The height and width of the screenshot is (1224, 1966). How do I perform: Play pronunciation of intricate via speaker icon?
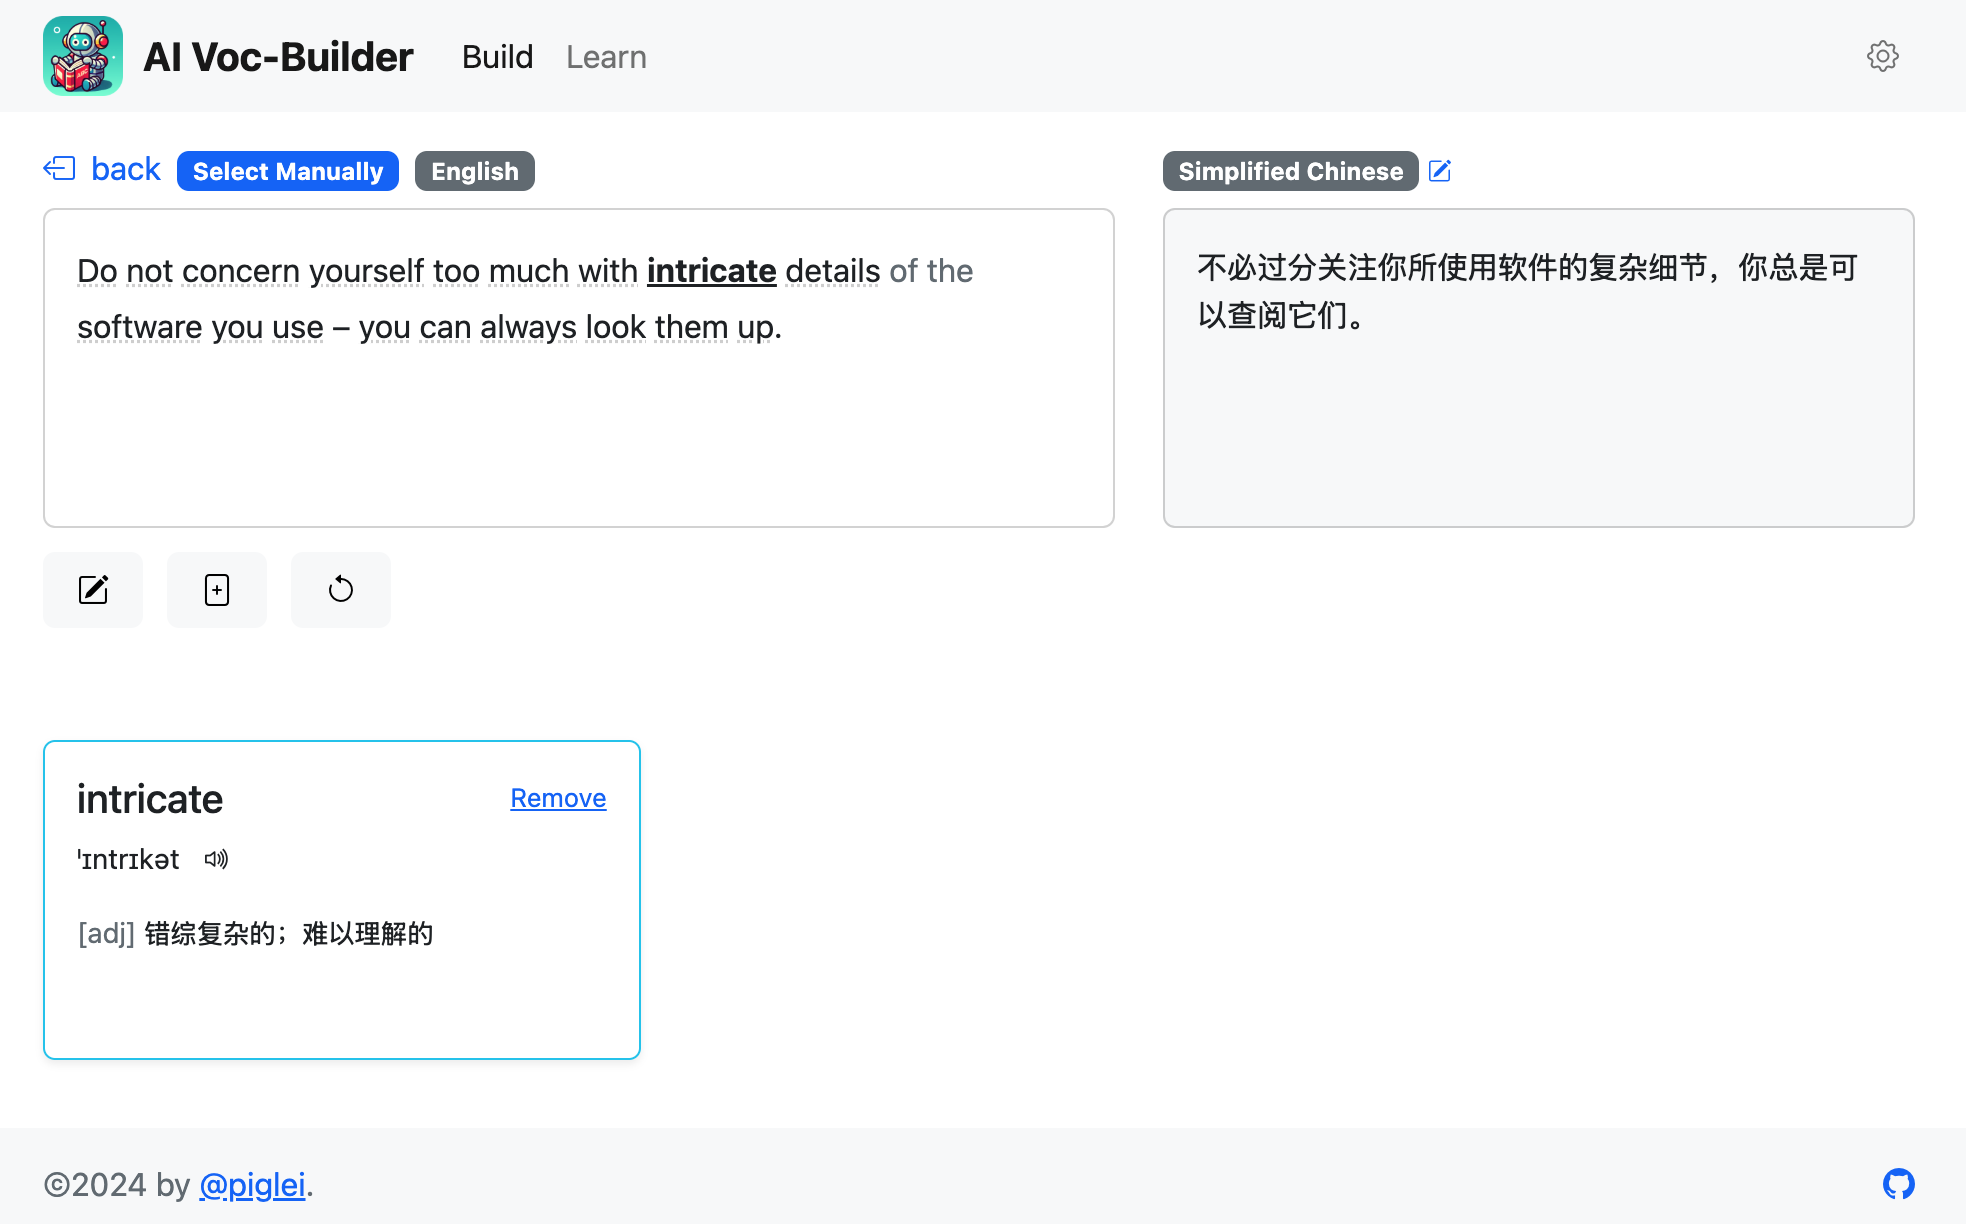(215, 859)
